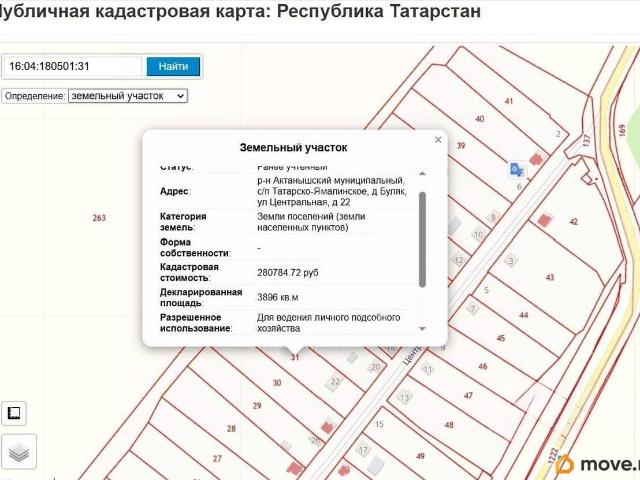Select parcel 28 on the map
640x480 pixels.
click(231, 429)
